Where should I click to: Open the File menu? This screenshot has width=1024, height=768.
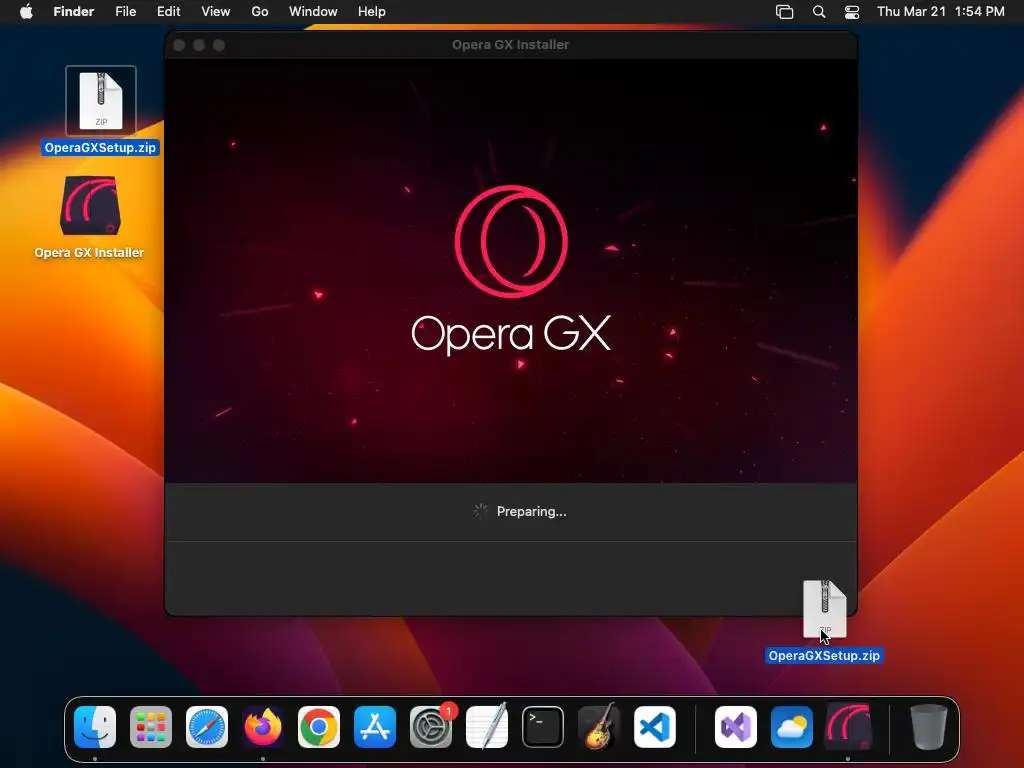click(x=125, y=11)
